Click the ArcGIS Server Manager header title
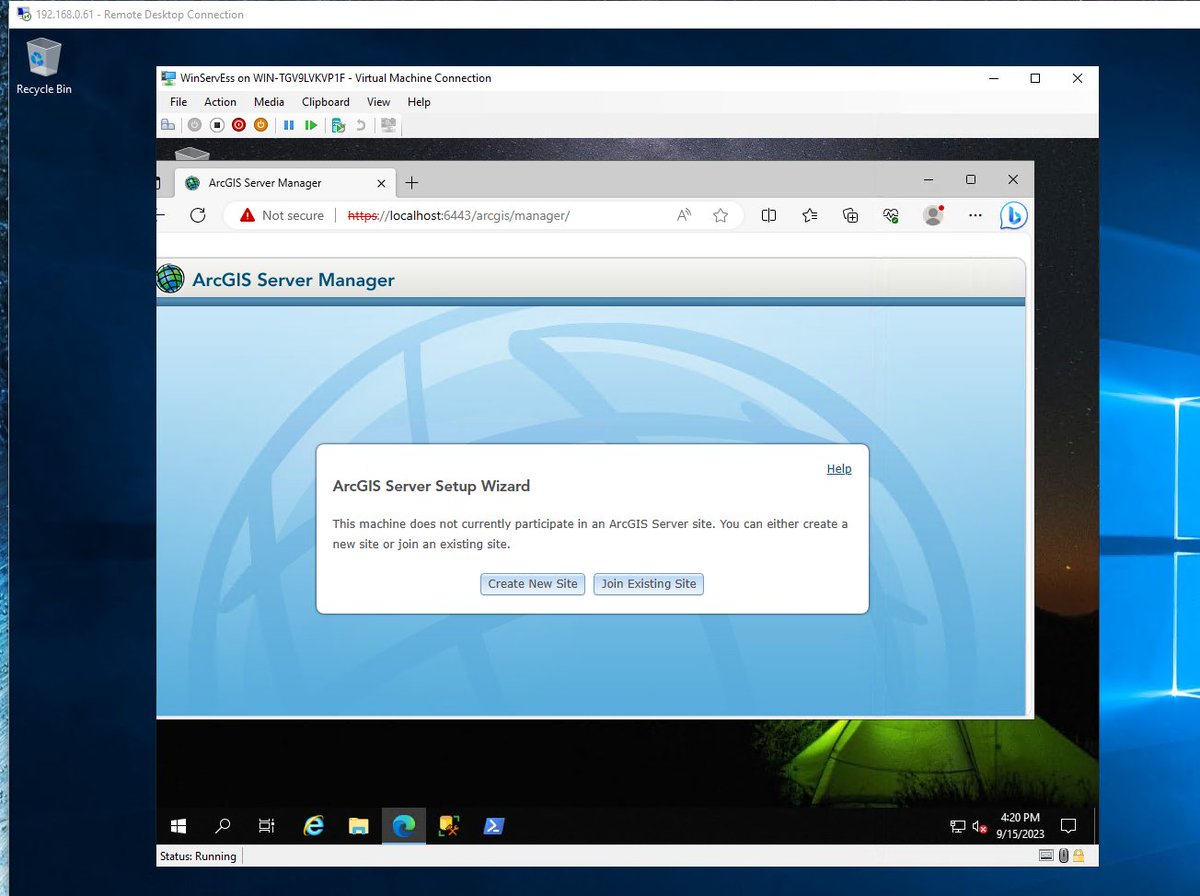This screenshot has height=896, width=1200. point(293,280)
